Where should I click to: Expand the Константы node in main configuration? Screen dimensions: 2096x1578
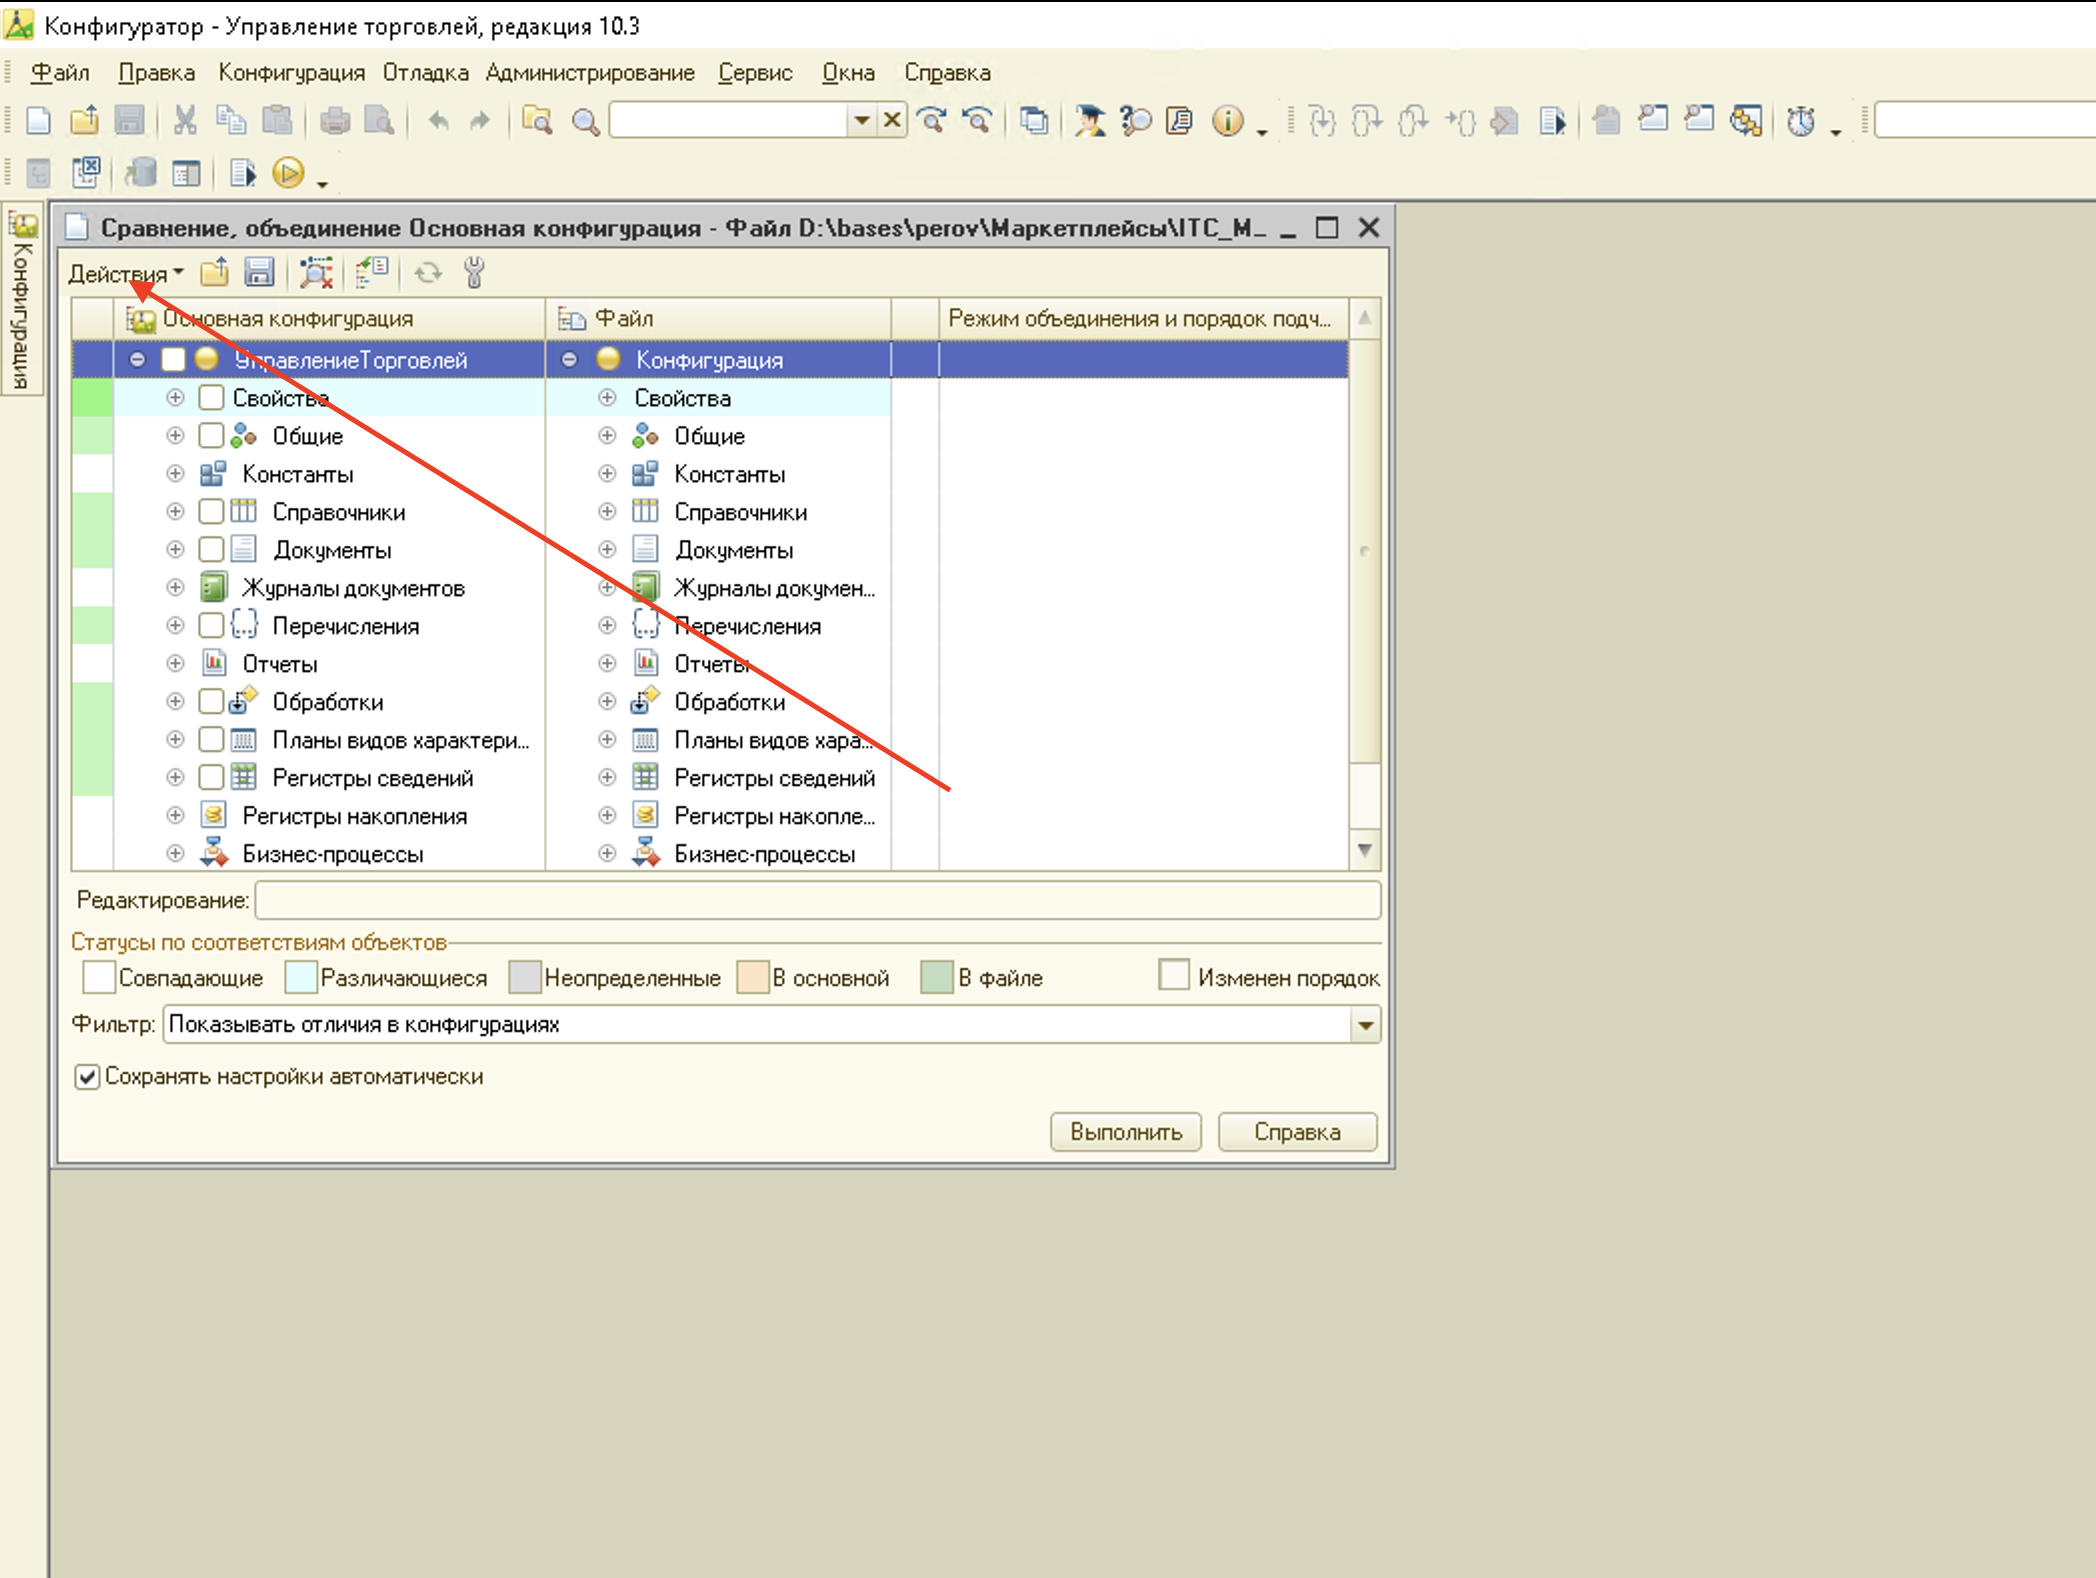pos(175,474)
